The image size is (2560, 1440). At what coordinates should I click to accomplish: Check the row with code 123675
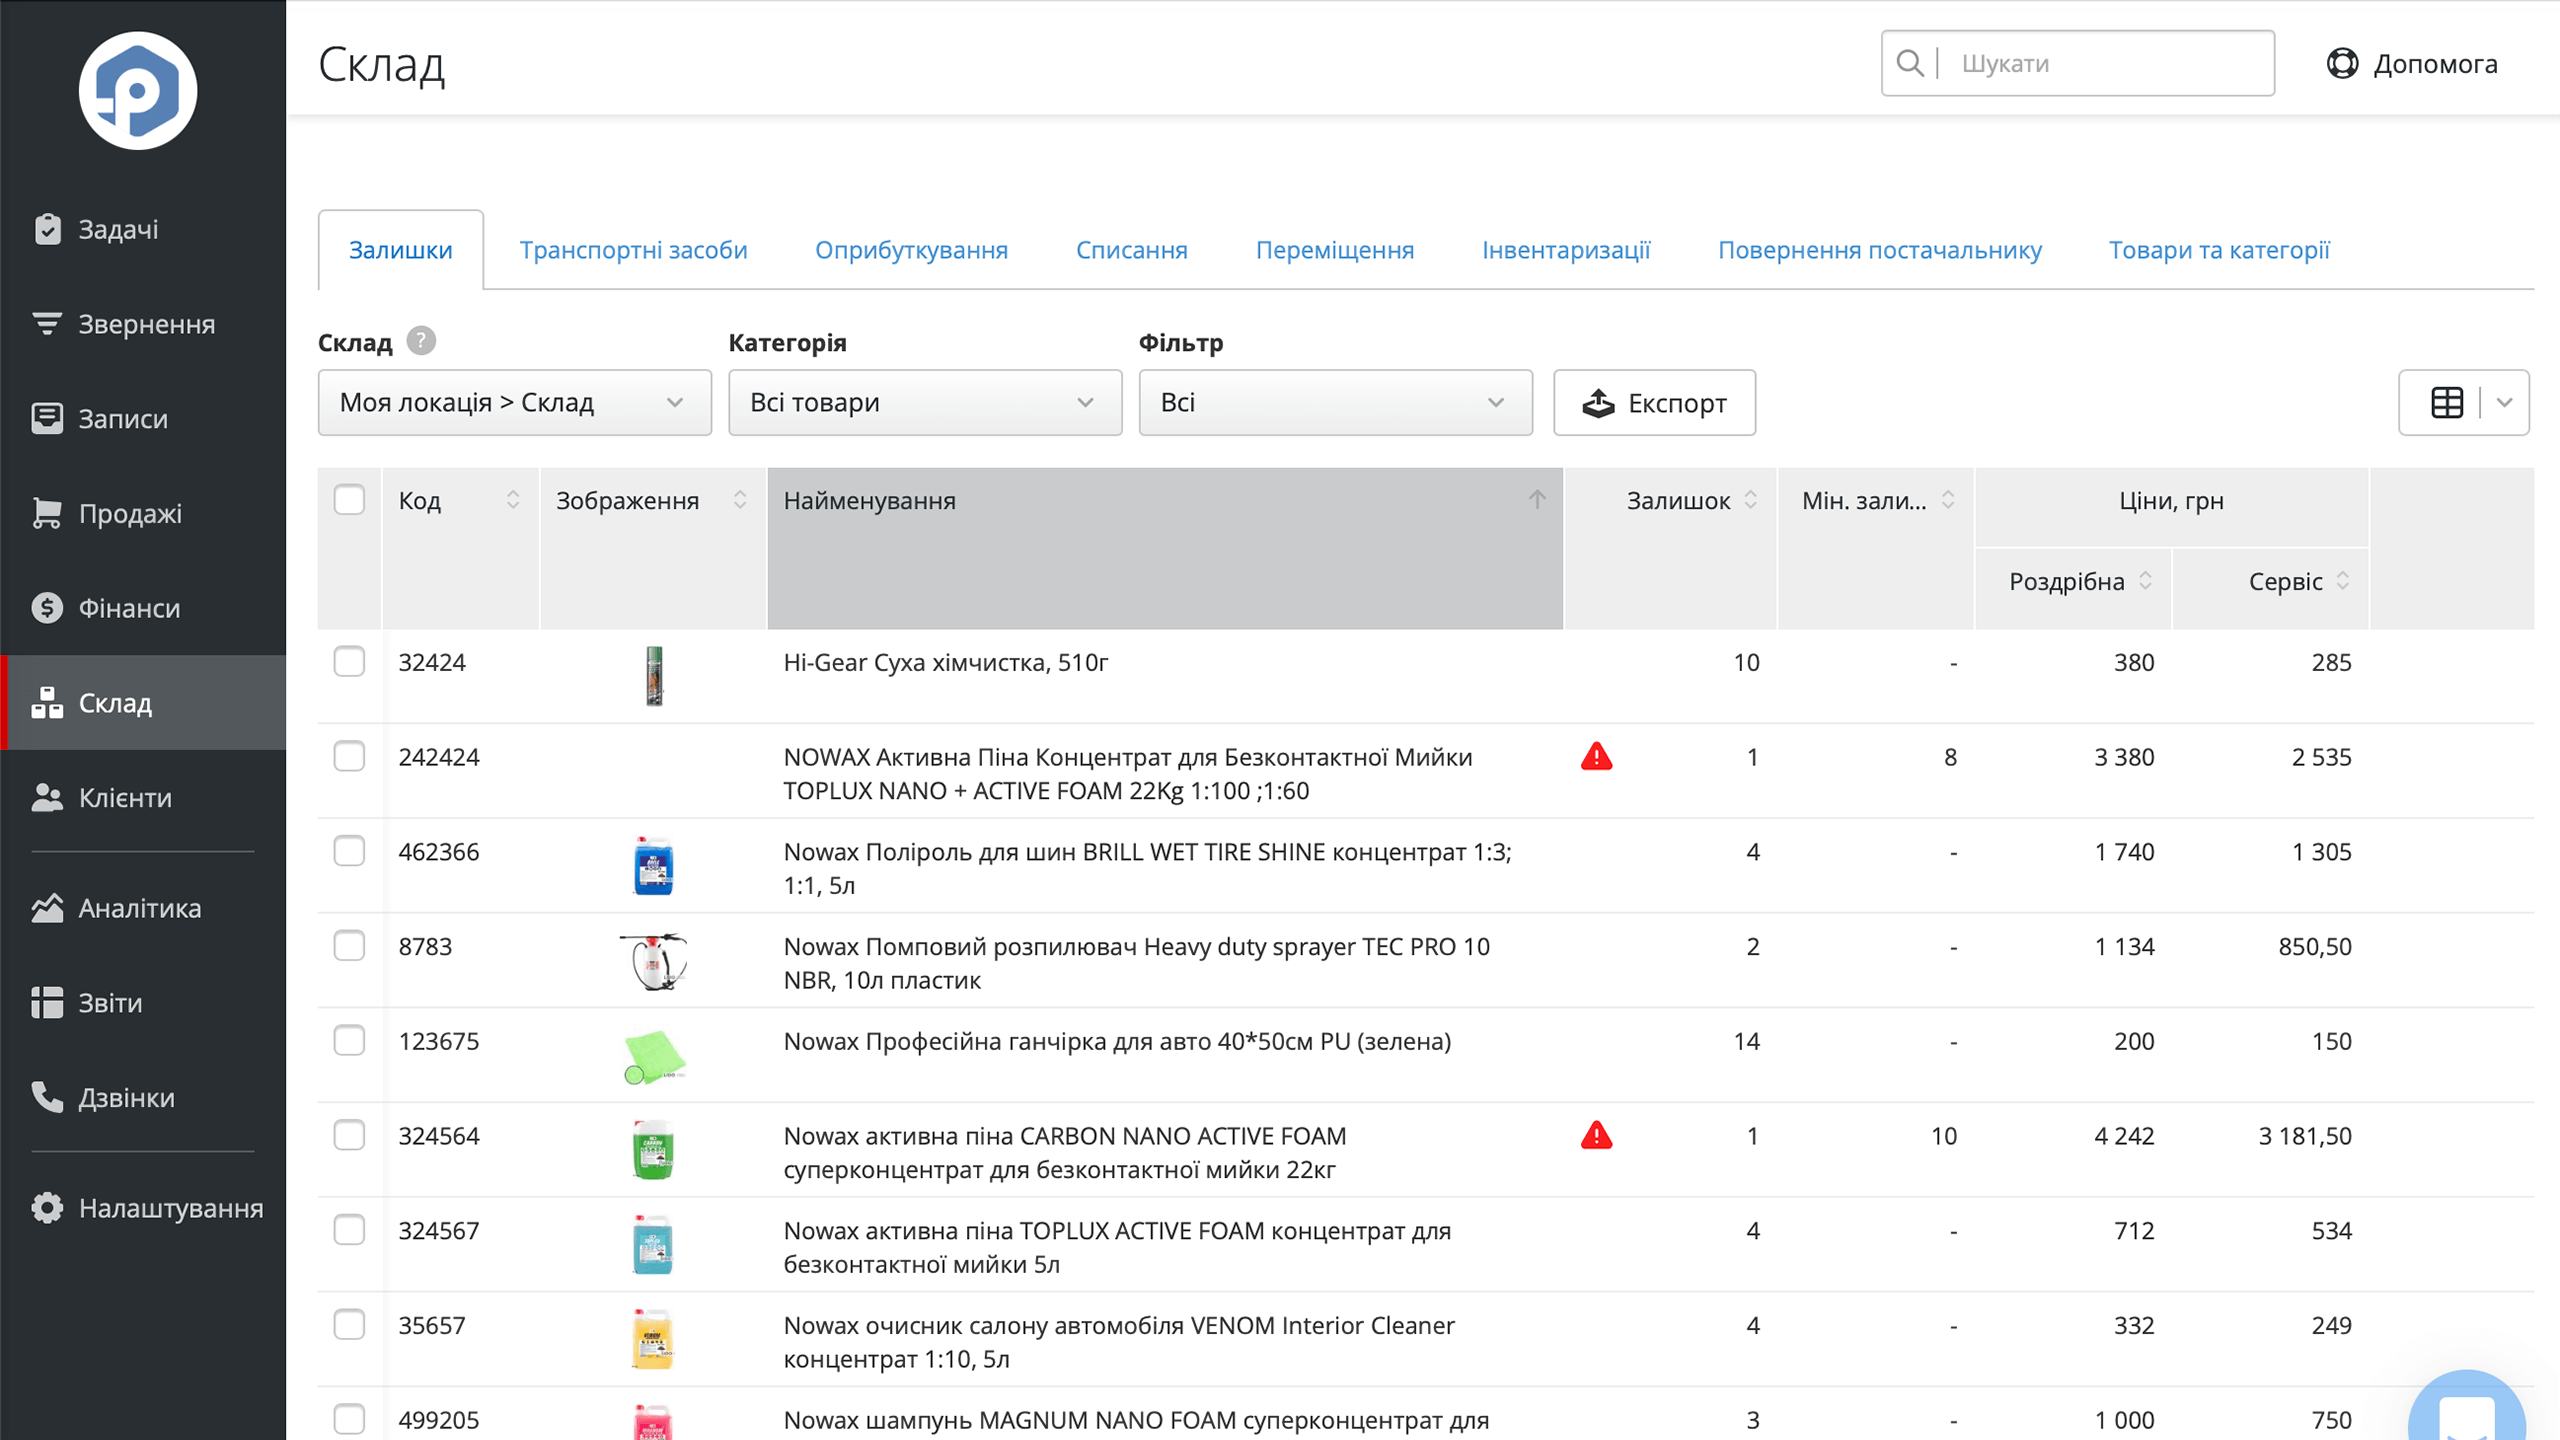tap(349, 1041)
